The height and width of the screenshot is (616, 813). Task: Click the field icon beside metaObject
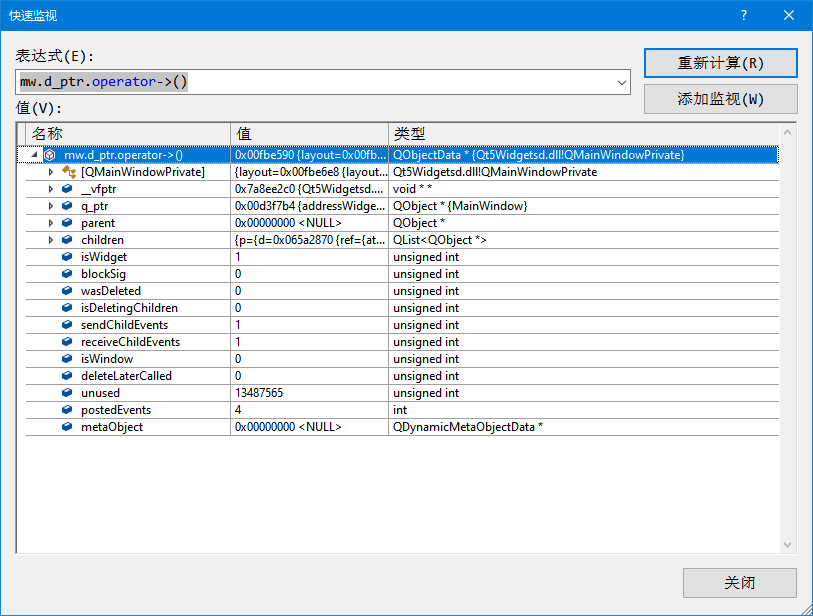[x=67, y=427]
